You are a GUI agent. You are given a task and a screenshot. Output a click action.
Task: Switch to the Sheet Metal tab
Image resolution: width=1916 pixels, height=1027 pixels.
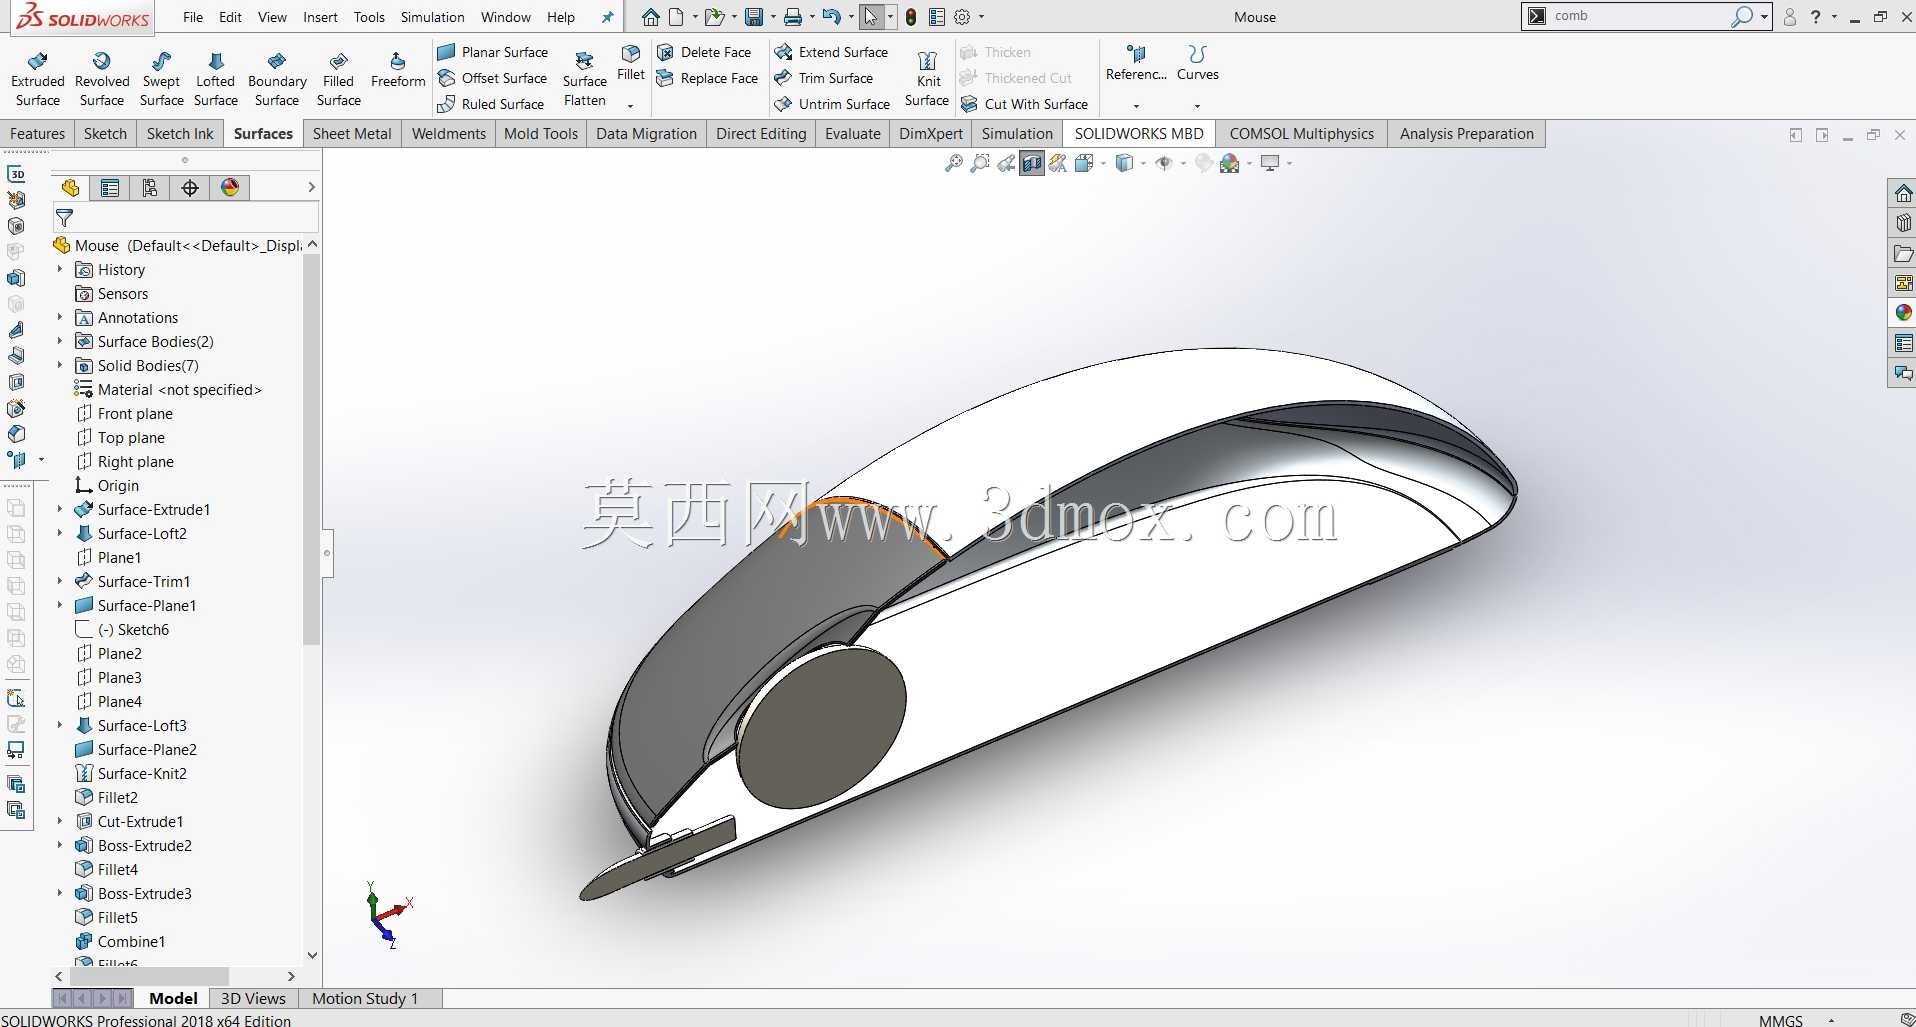(352, 134)
